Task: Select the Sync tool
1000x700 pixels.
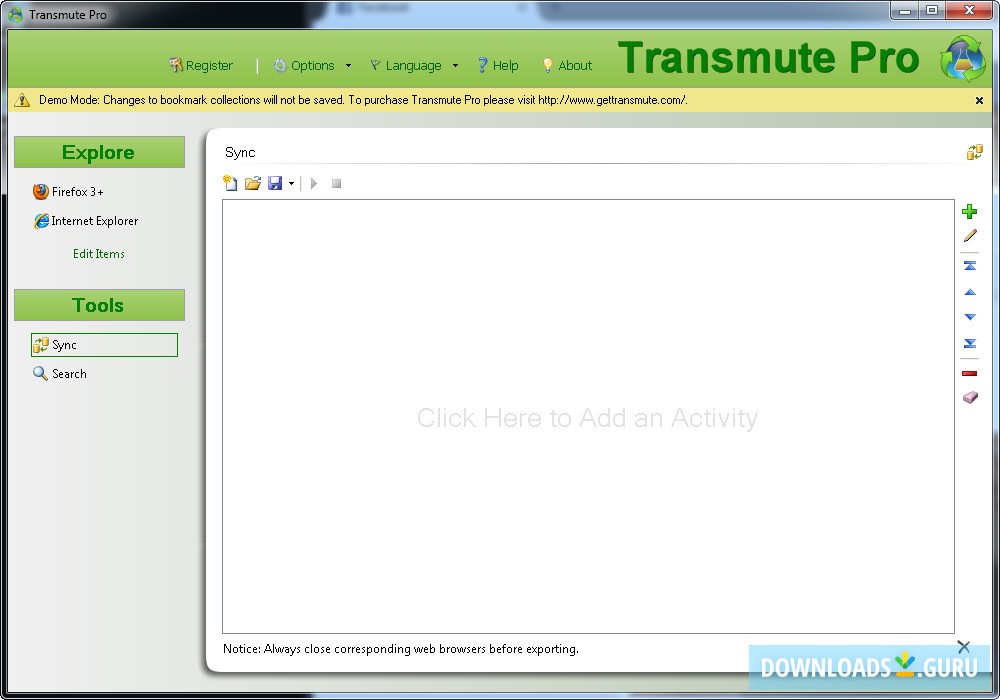Action: coord(104,345)
